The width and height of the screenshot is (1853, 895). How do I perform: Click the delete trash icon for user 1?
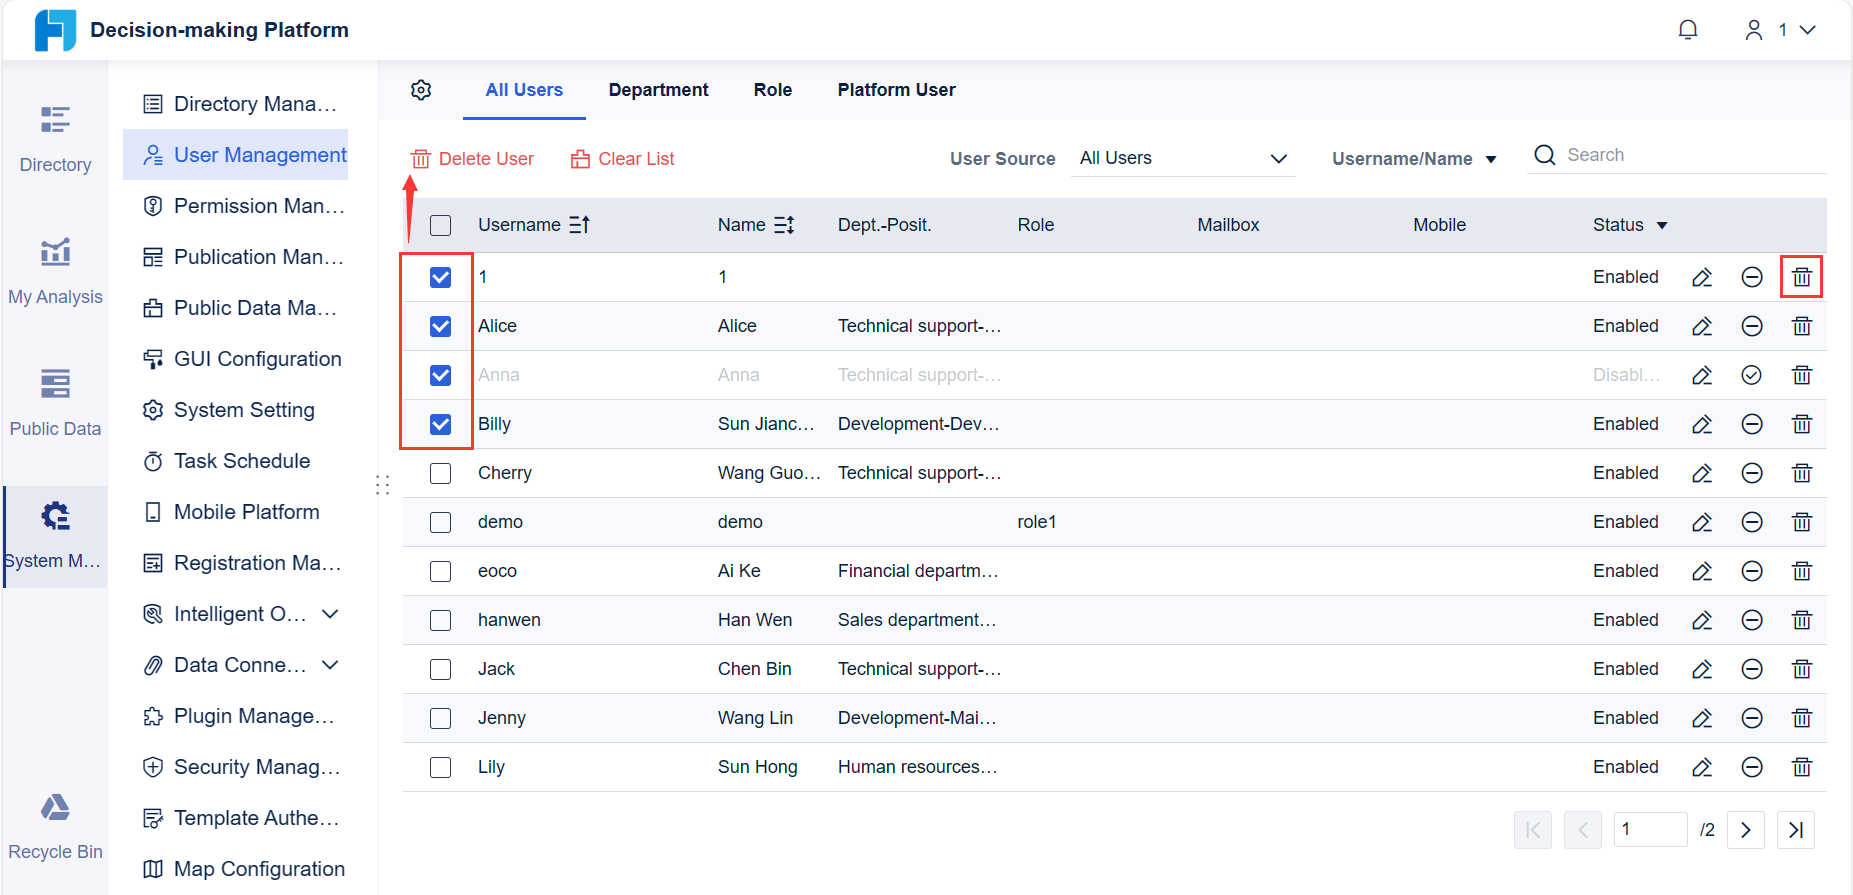click(x=1801, y=277)
